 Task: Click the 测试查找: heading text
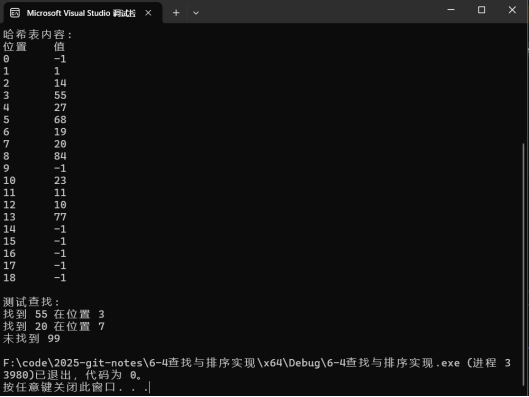point(31,302)
